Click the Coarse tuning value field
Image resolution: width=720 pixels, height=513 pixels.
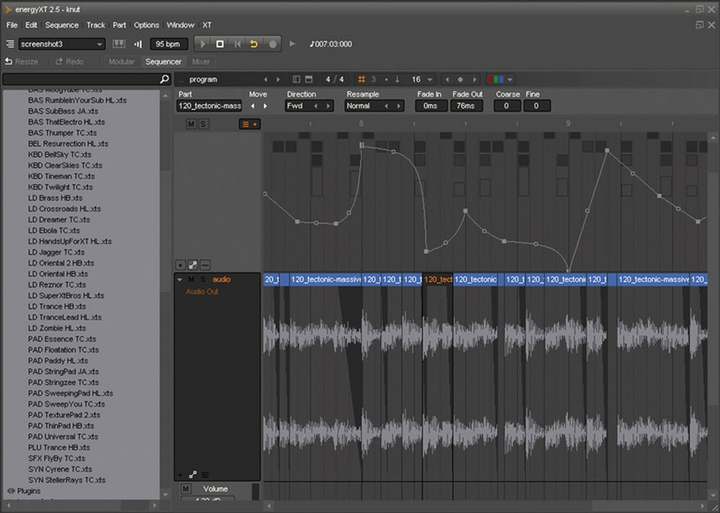point(507,106)
